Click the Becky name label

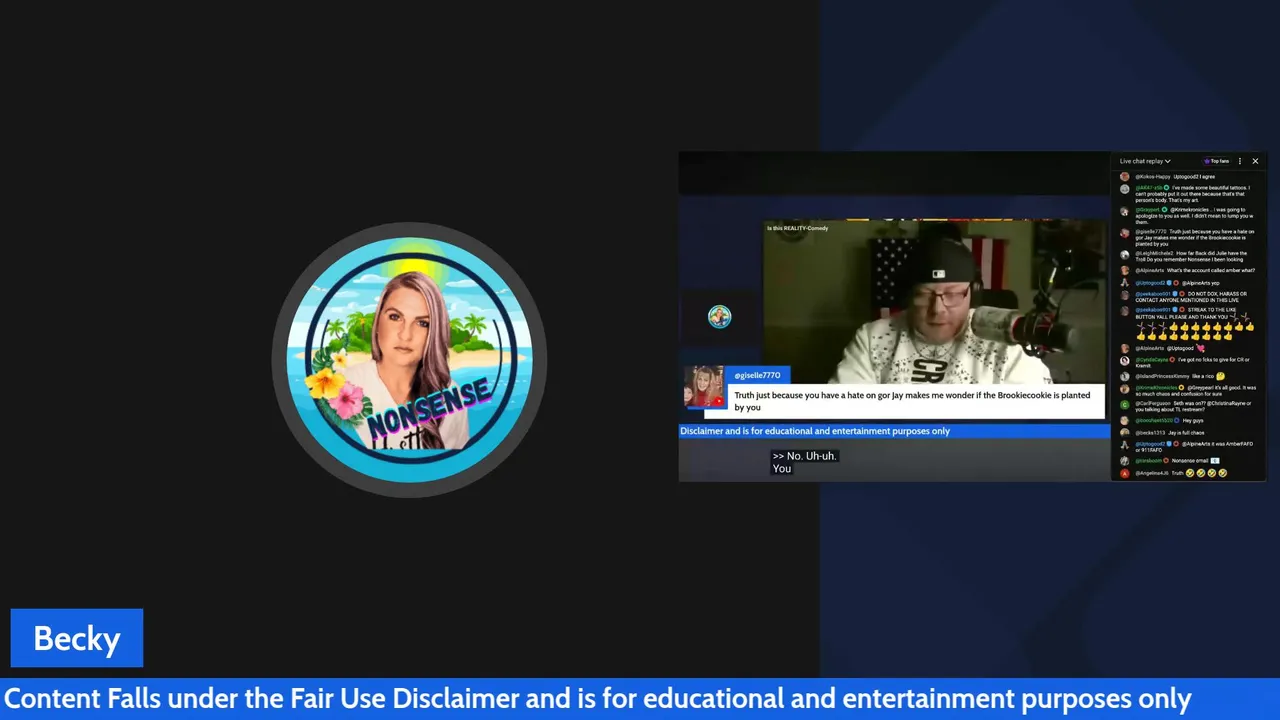tap(77, 638)
